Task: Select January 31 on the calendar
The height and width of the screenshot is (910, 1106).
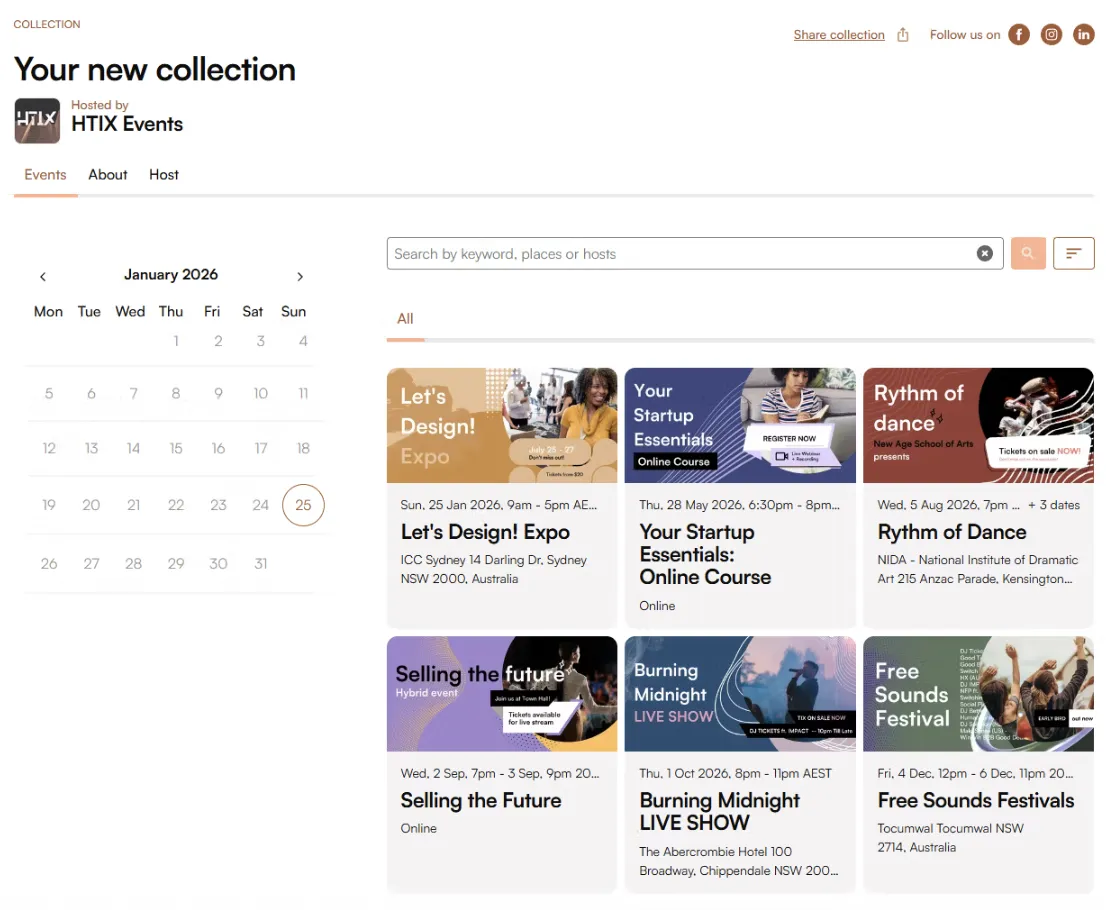Action: pyautogui.click(x=260, y=564)
